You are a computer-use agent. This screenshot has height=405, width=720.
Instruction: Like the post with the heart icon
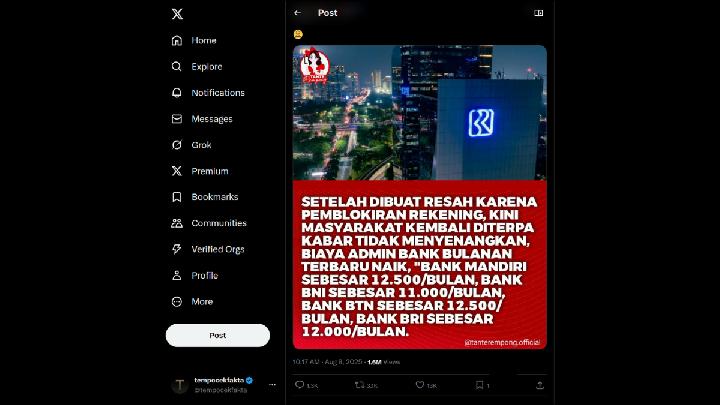point(420,385)
